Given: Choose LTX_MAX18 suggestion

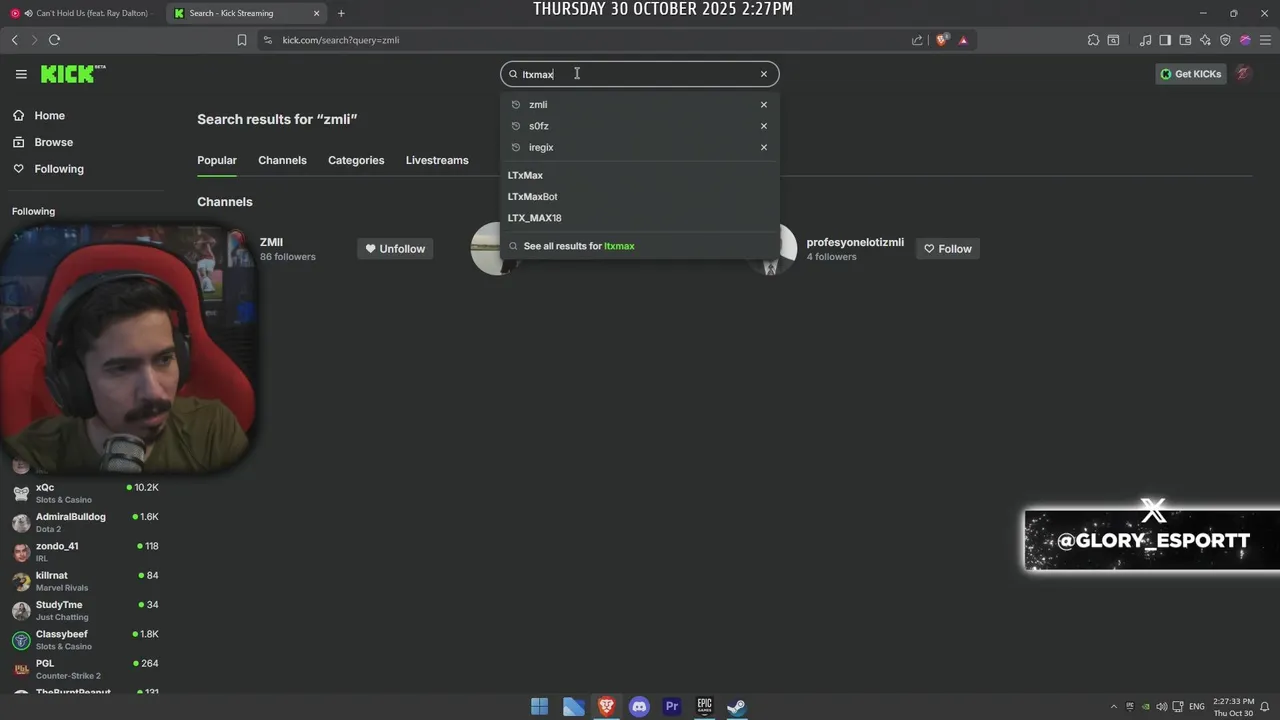Looking at the screenshot, I should coord(534,218).
